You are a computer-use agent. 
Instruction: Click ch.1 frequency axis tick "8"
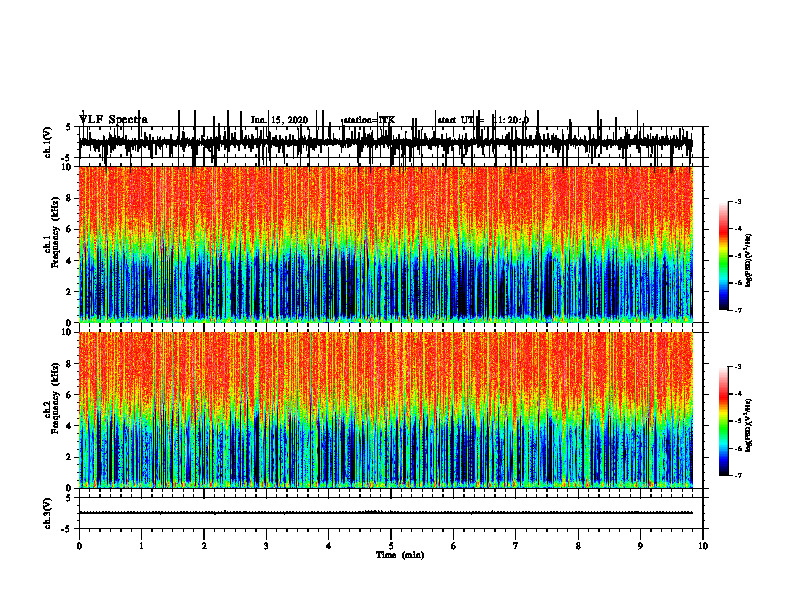tap(69, 198)
